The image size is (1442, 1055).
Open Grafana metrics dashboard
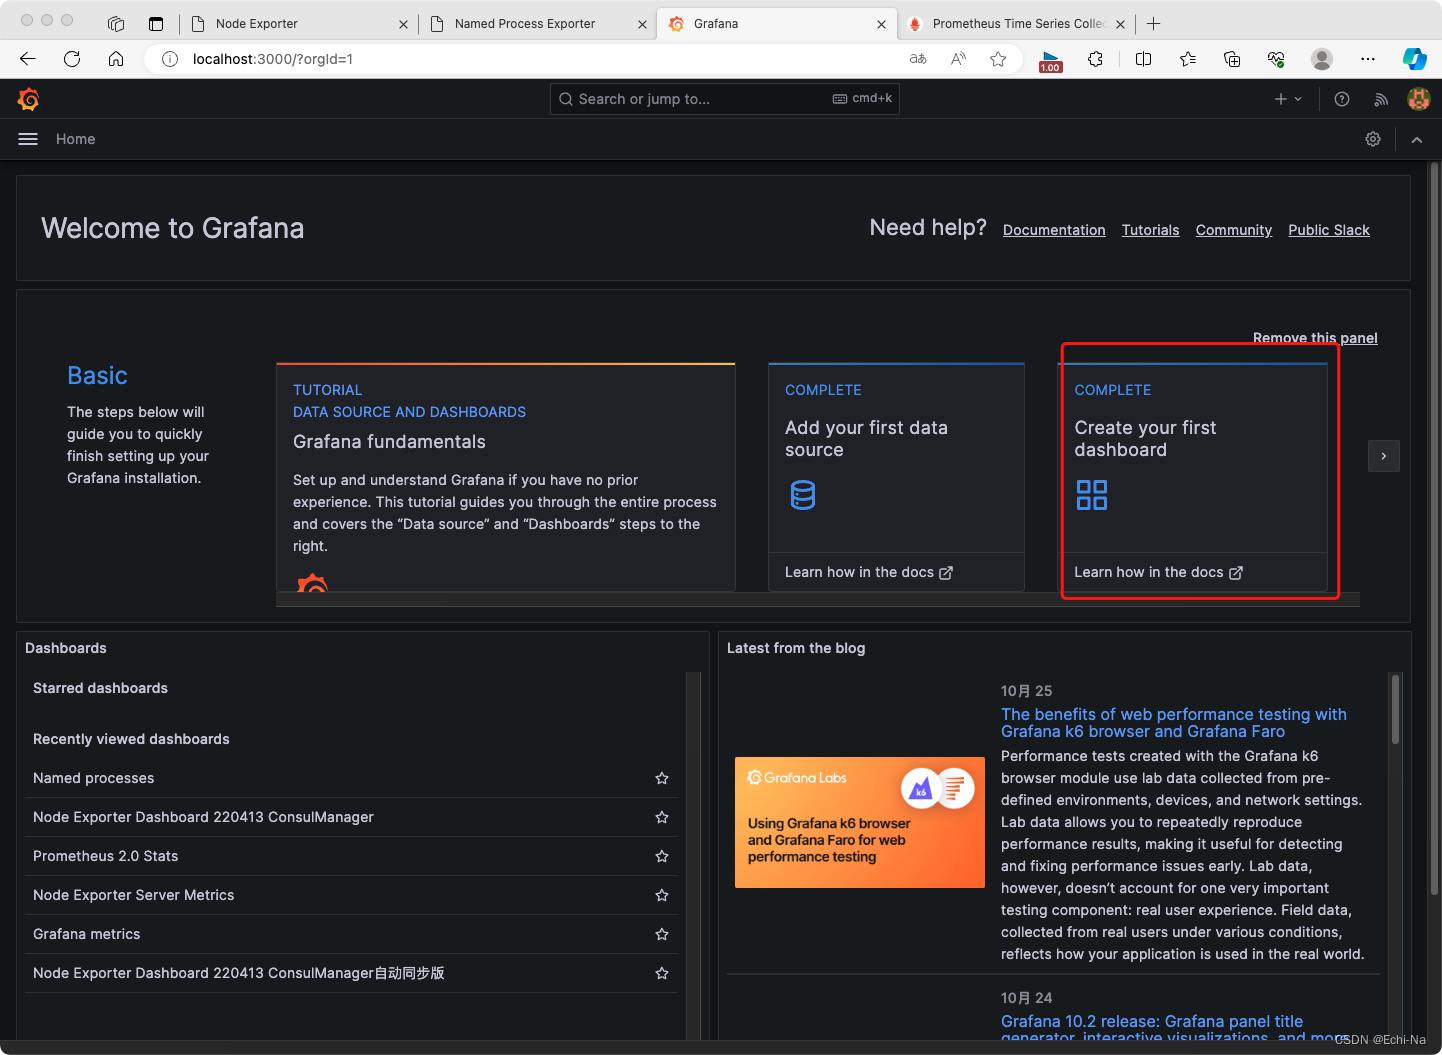click(x=87, y=934)
